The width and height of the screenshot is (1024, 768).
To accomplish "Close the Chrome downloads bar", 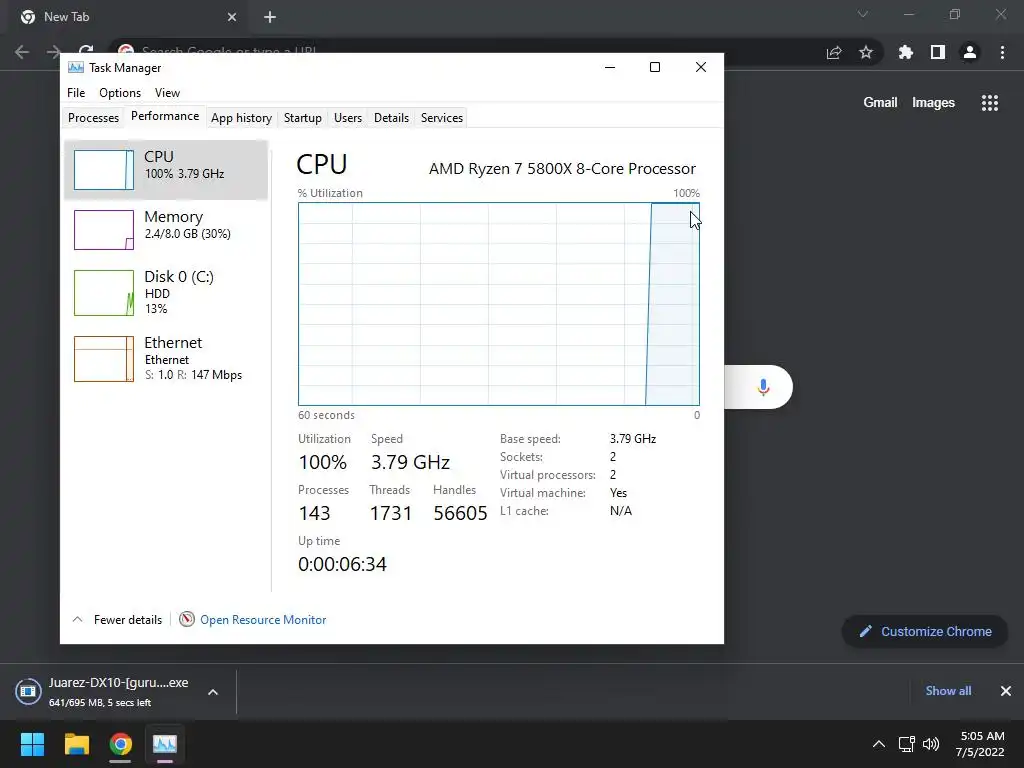I will pyautogui.click(x=1006, y=691).
